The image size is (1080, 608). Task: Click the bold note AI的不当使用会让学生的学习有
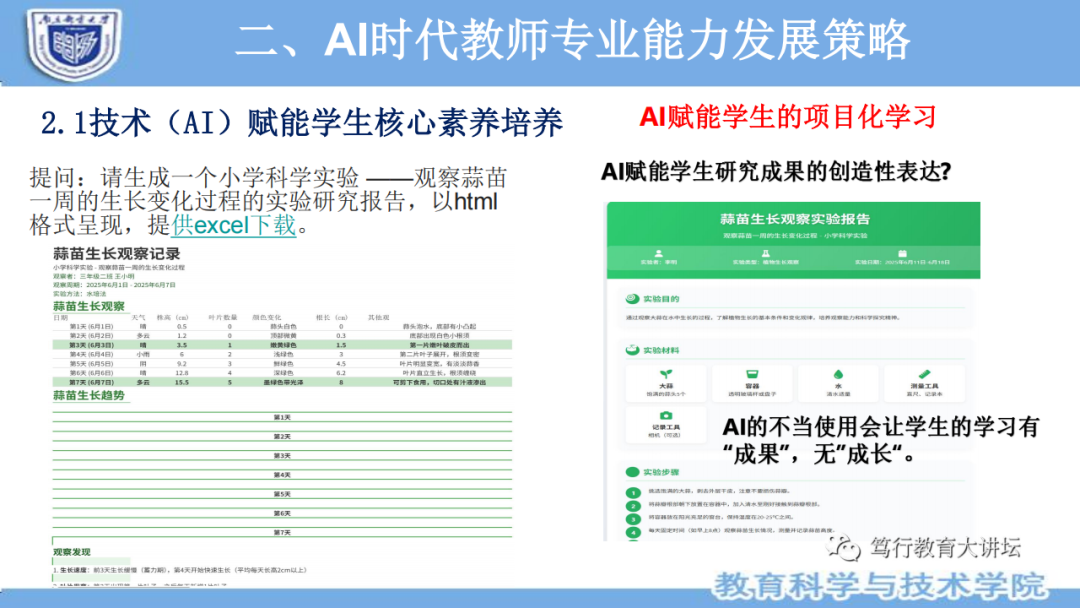tap(881, 428)
